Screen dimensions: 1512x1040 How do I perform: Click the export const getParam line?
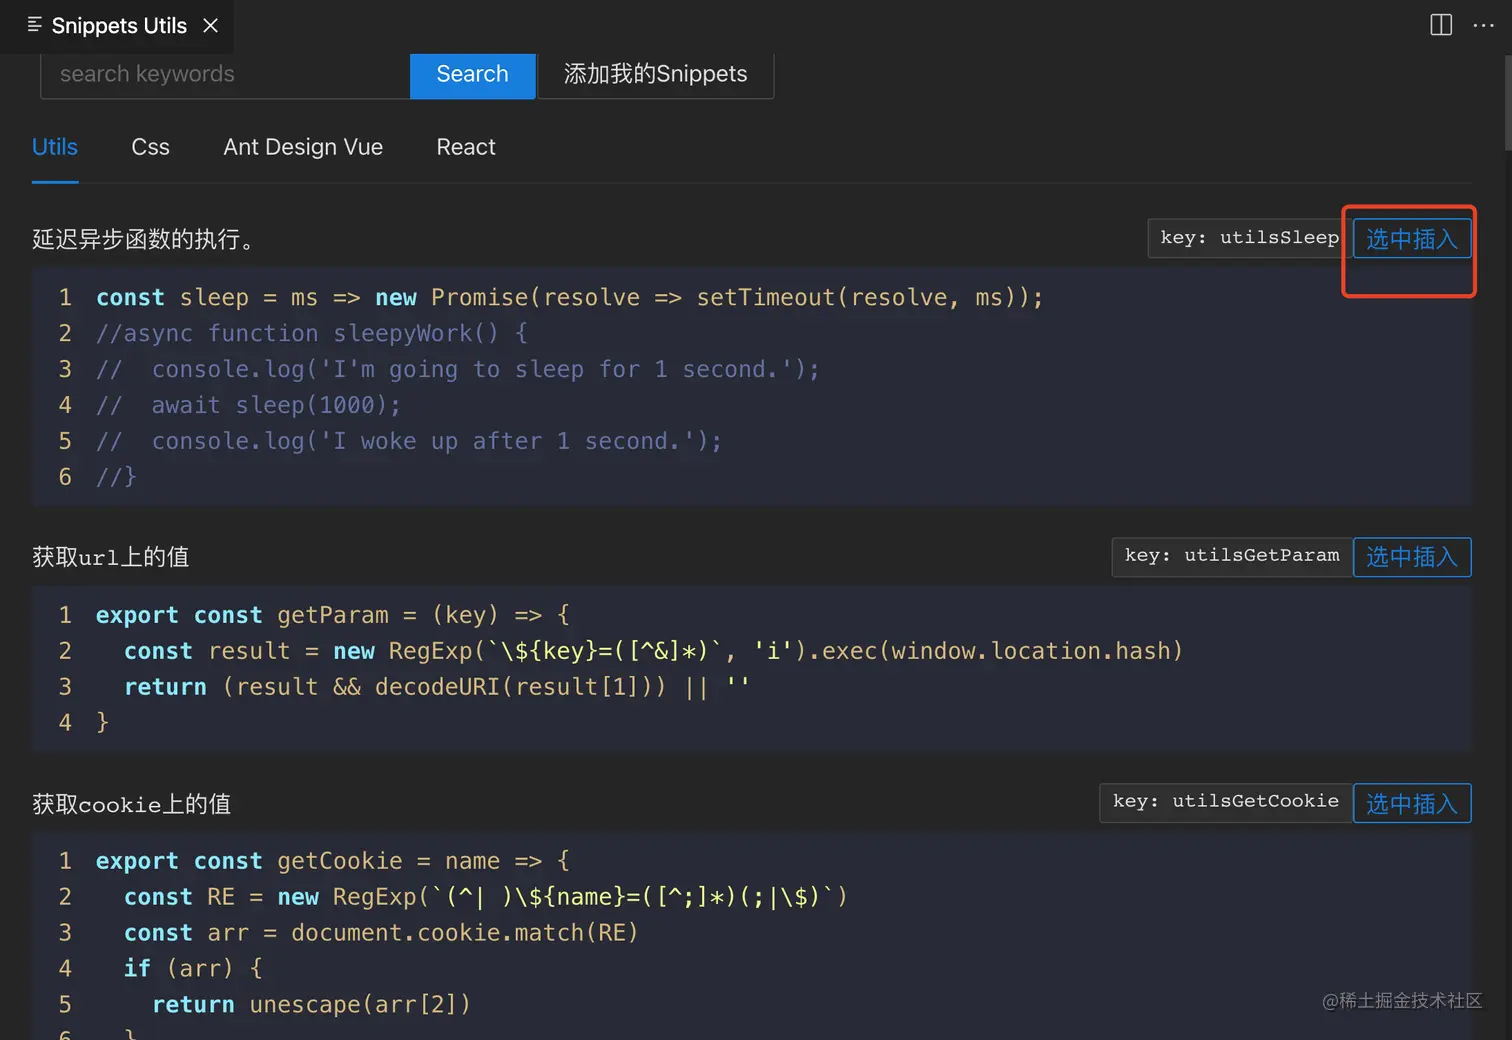pyautogui.click(x=333, y=616)
